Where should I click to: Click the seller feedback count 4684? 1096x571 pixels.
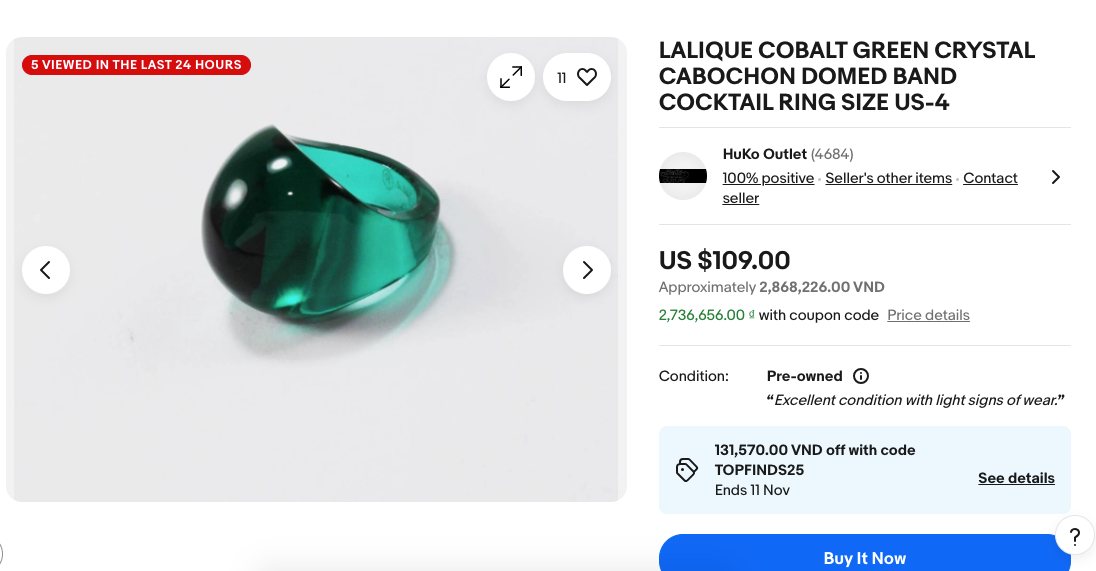tap(832, 154)
